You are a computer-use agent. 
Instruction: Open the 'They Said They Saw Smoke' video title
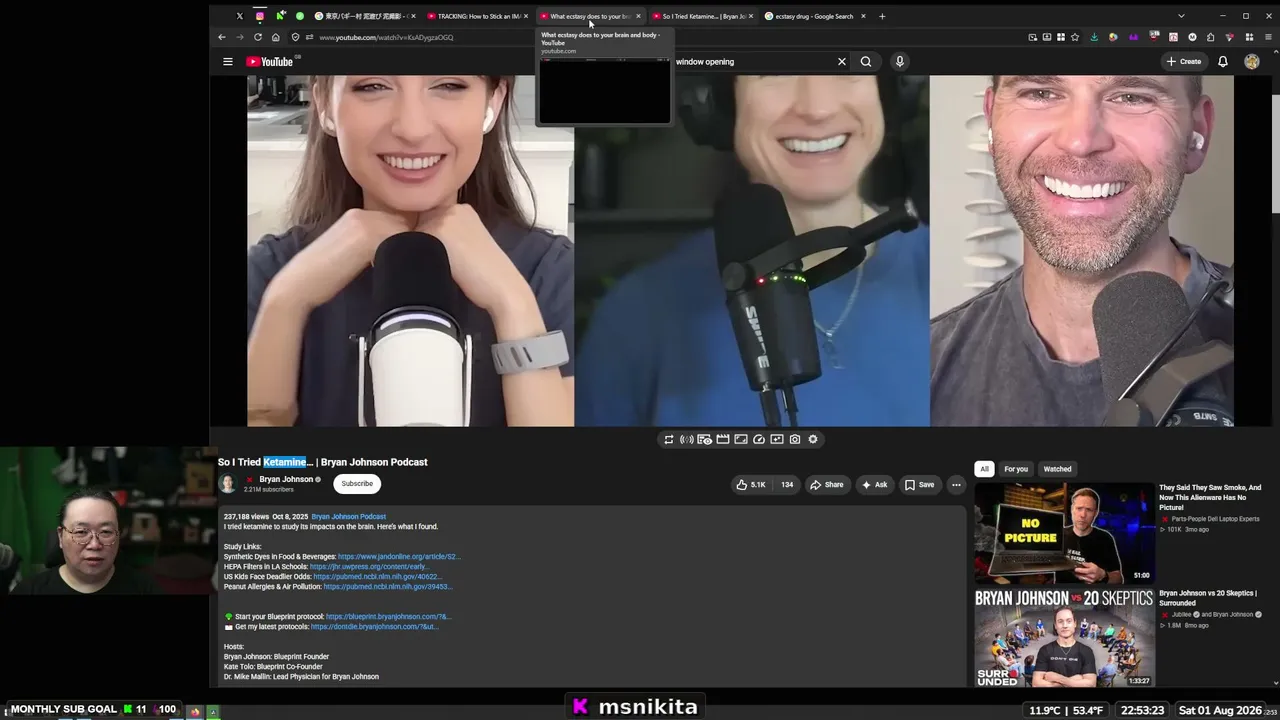point(1210,497)
